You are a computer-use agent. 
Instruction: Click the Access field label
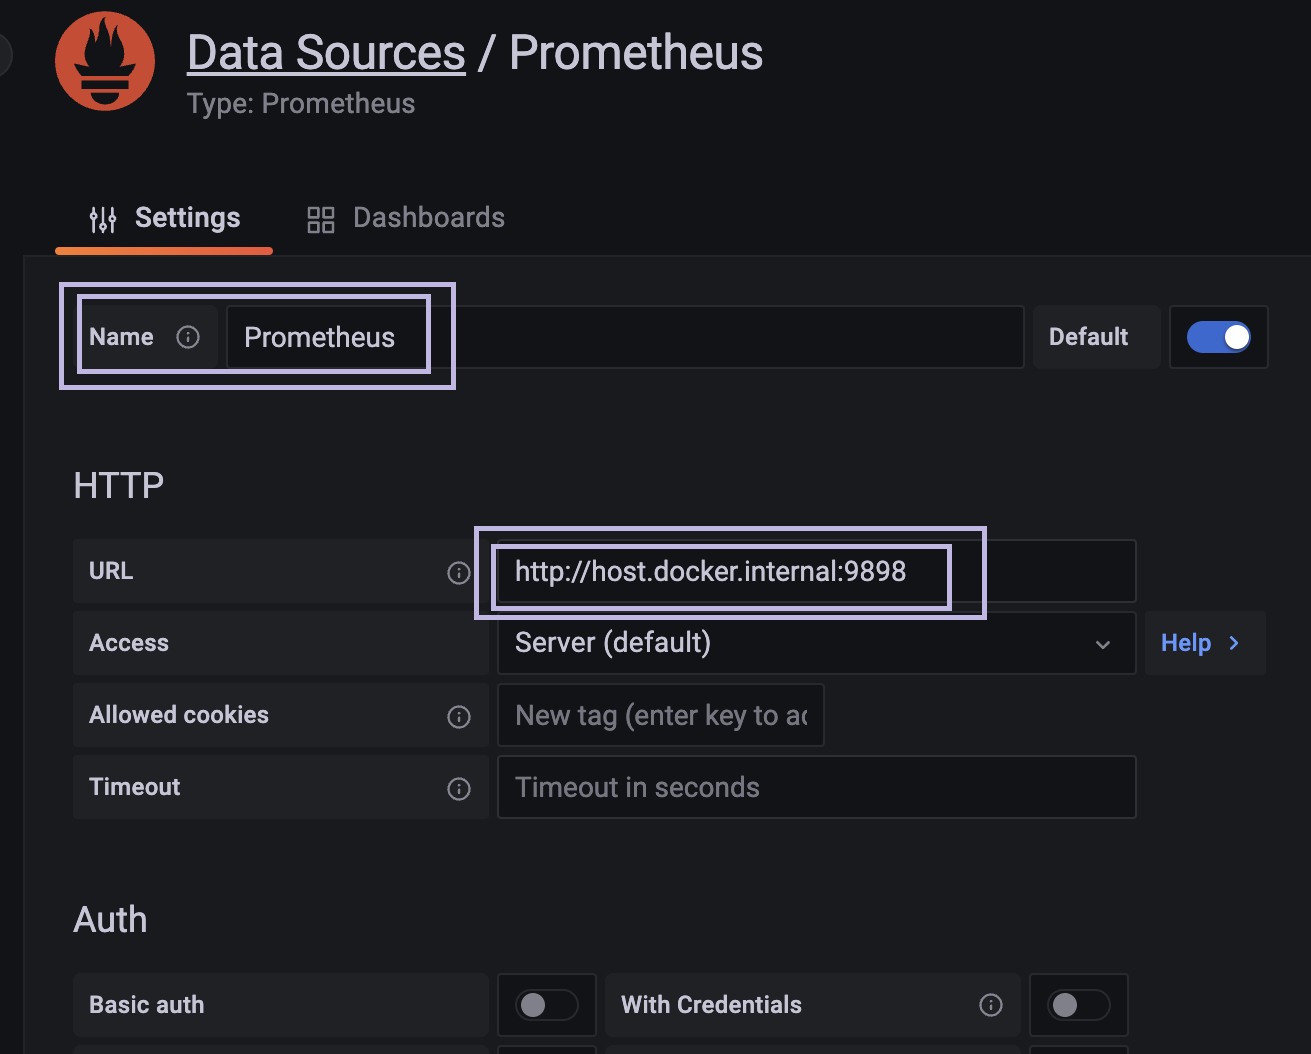[x=129, y=643]
